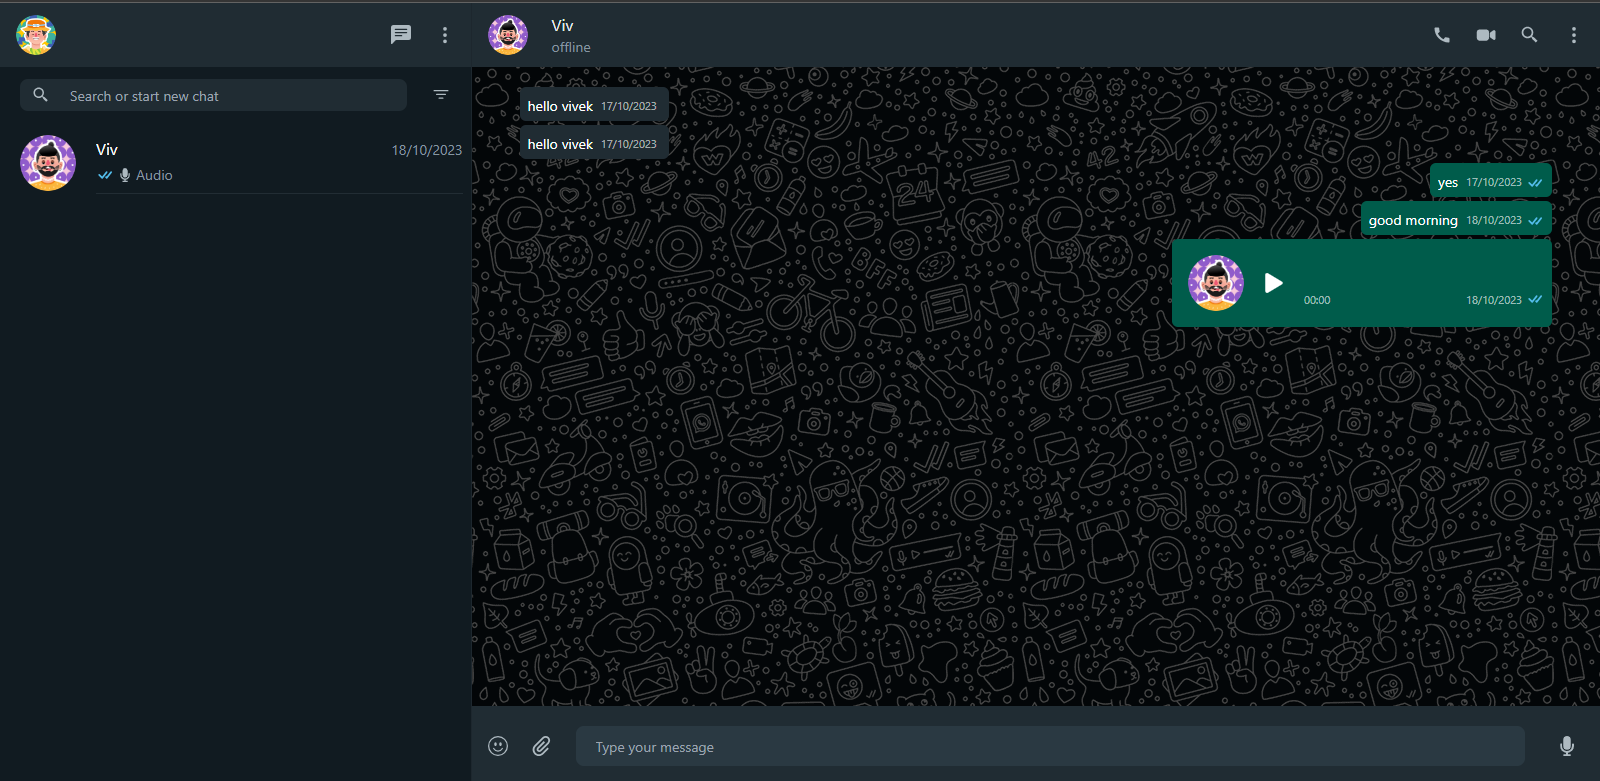Click the Type your message field

(x=1050, y=747)
